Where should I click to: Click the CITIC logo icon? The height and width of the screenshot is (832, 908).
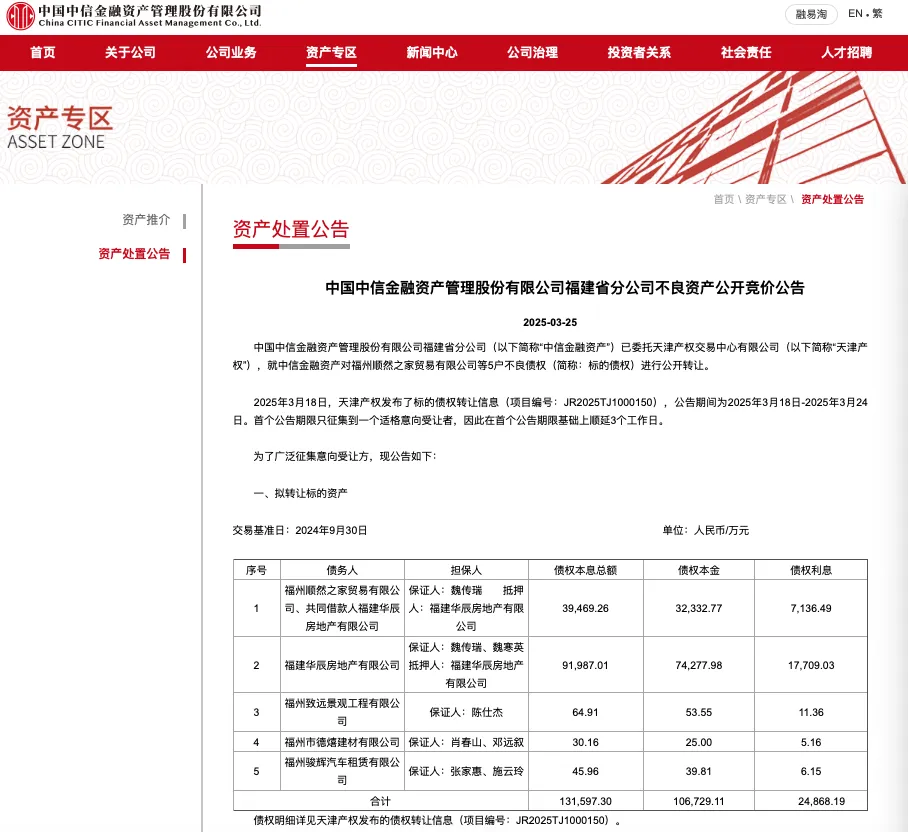tap(20, 16)
